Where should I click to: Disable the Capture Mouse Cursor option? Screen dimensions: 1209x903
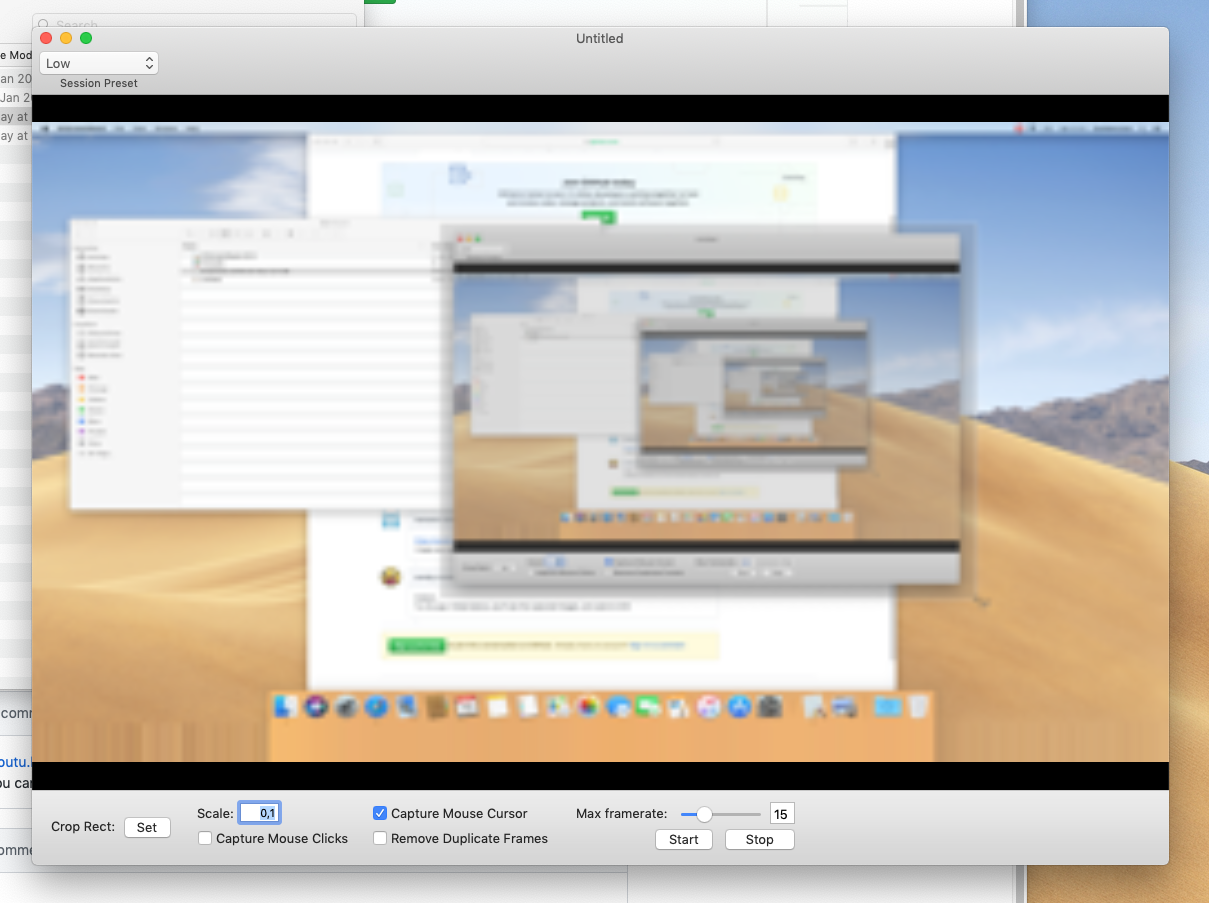[380, 813]
